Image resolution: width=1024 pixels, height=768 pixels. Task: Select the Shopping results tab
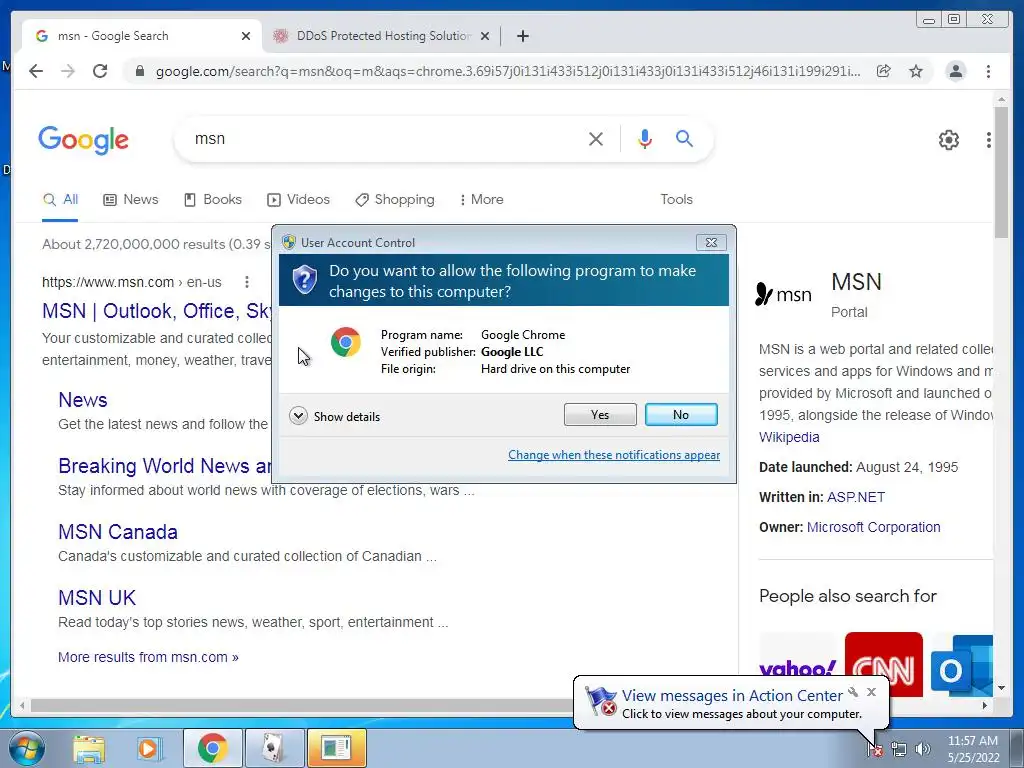click(394, 199)
